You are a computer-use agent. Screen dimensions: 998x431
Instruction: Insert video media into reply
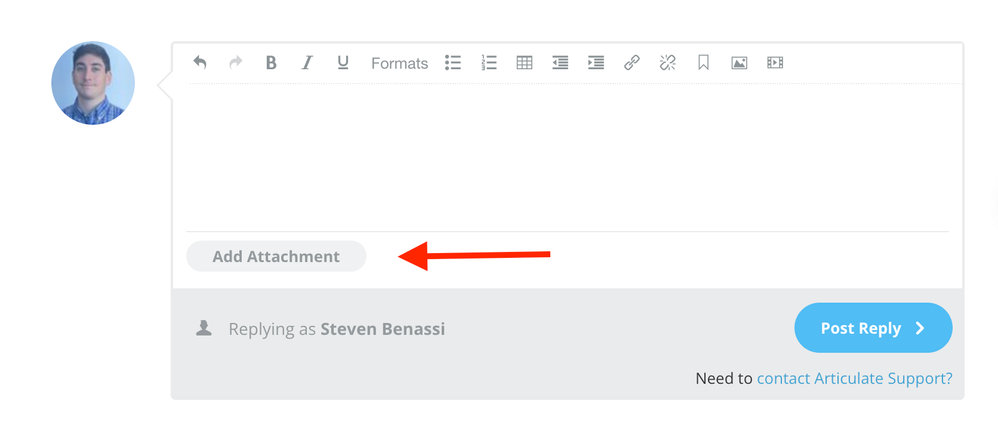coord(775,63)
